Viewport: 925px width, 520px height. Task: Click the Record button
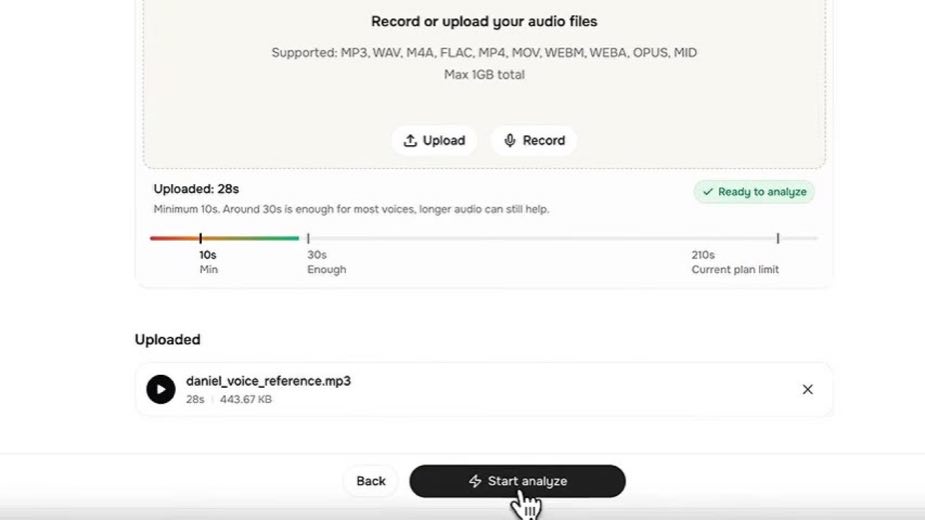(x=534, y=140)
